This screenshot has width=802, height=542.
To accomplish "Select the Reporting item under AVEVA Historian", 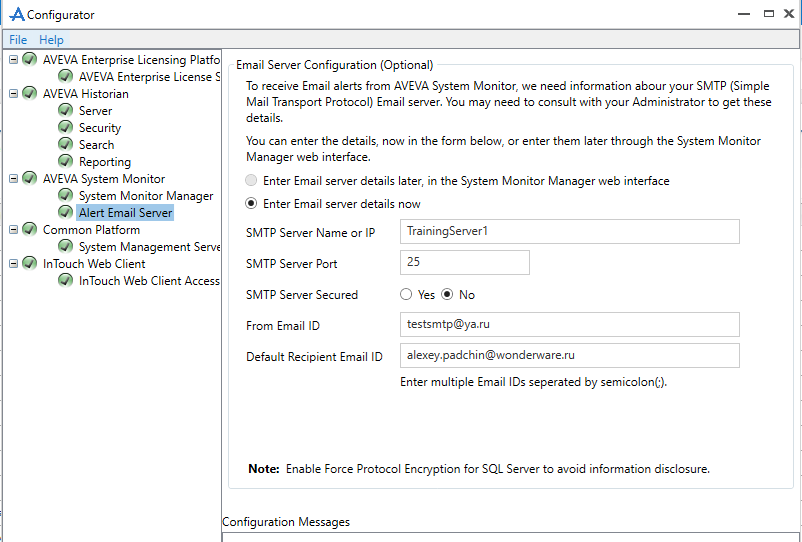I will click(x=105, y=162).
